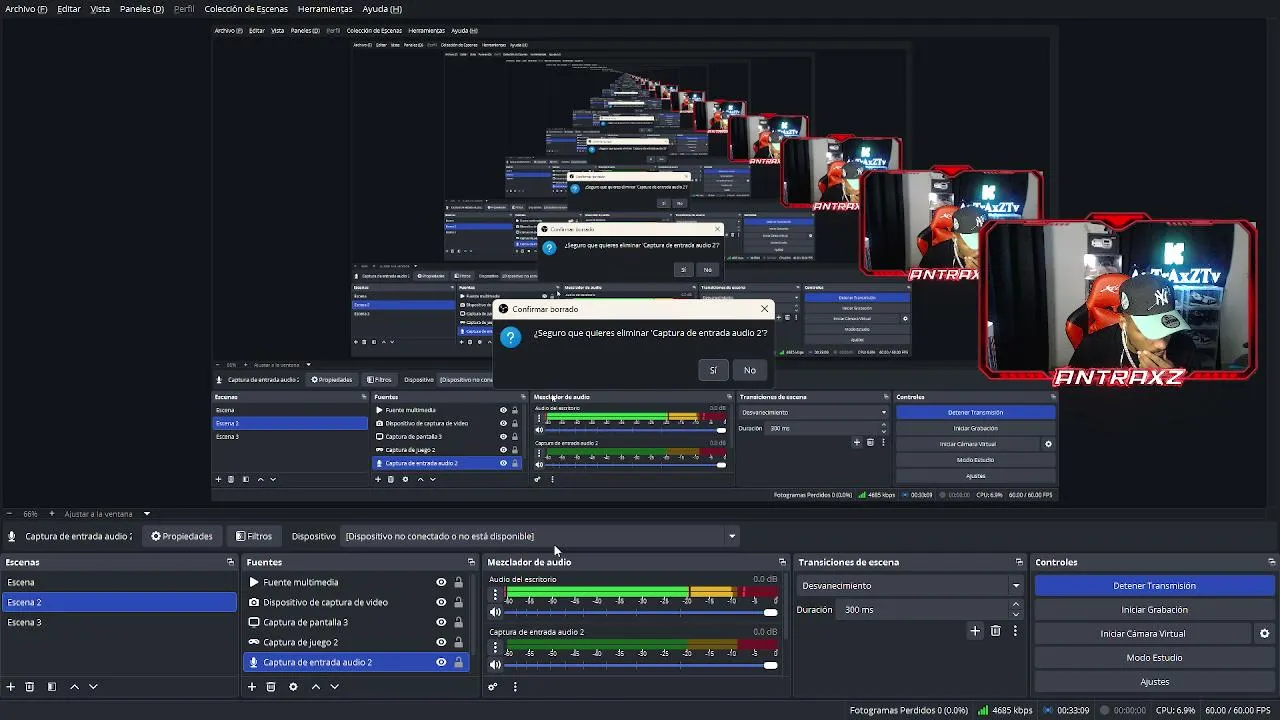Start the virtual camera with Iniciar Cámara Virtual
Viewport: 1280px width, 720px height.
click(x=1143, y=634)
